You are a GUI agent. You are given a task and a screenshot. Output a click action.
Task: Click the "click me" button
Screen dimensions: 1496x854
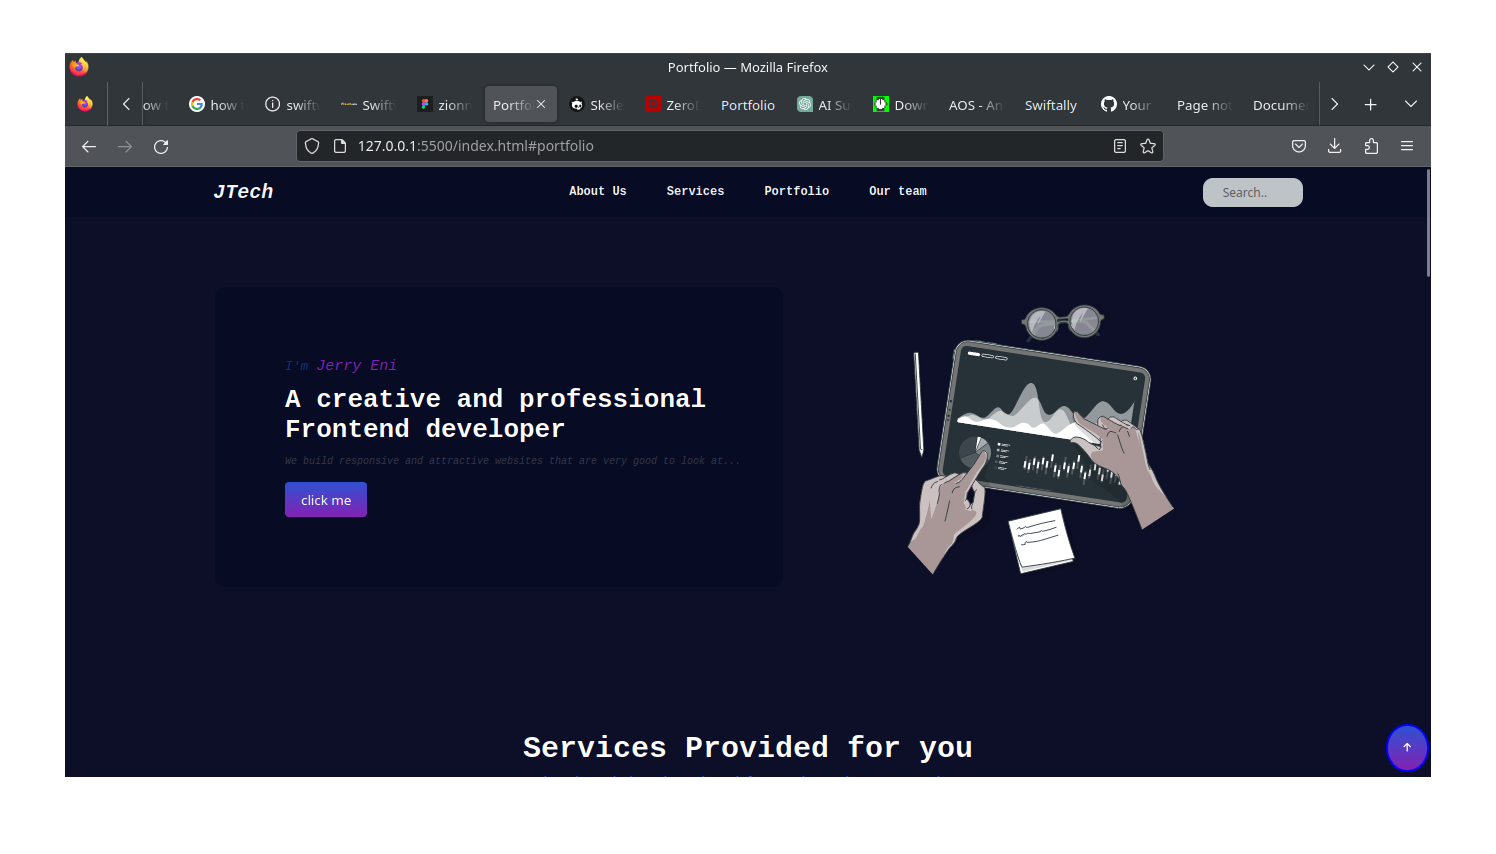pyautogui.click(x=326, y=500)
